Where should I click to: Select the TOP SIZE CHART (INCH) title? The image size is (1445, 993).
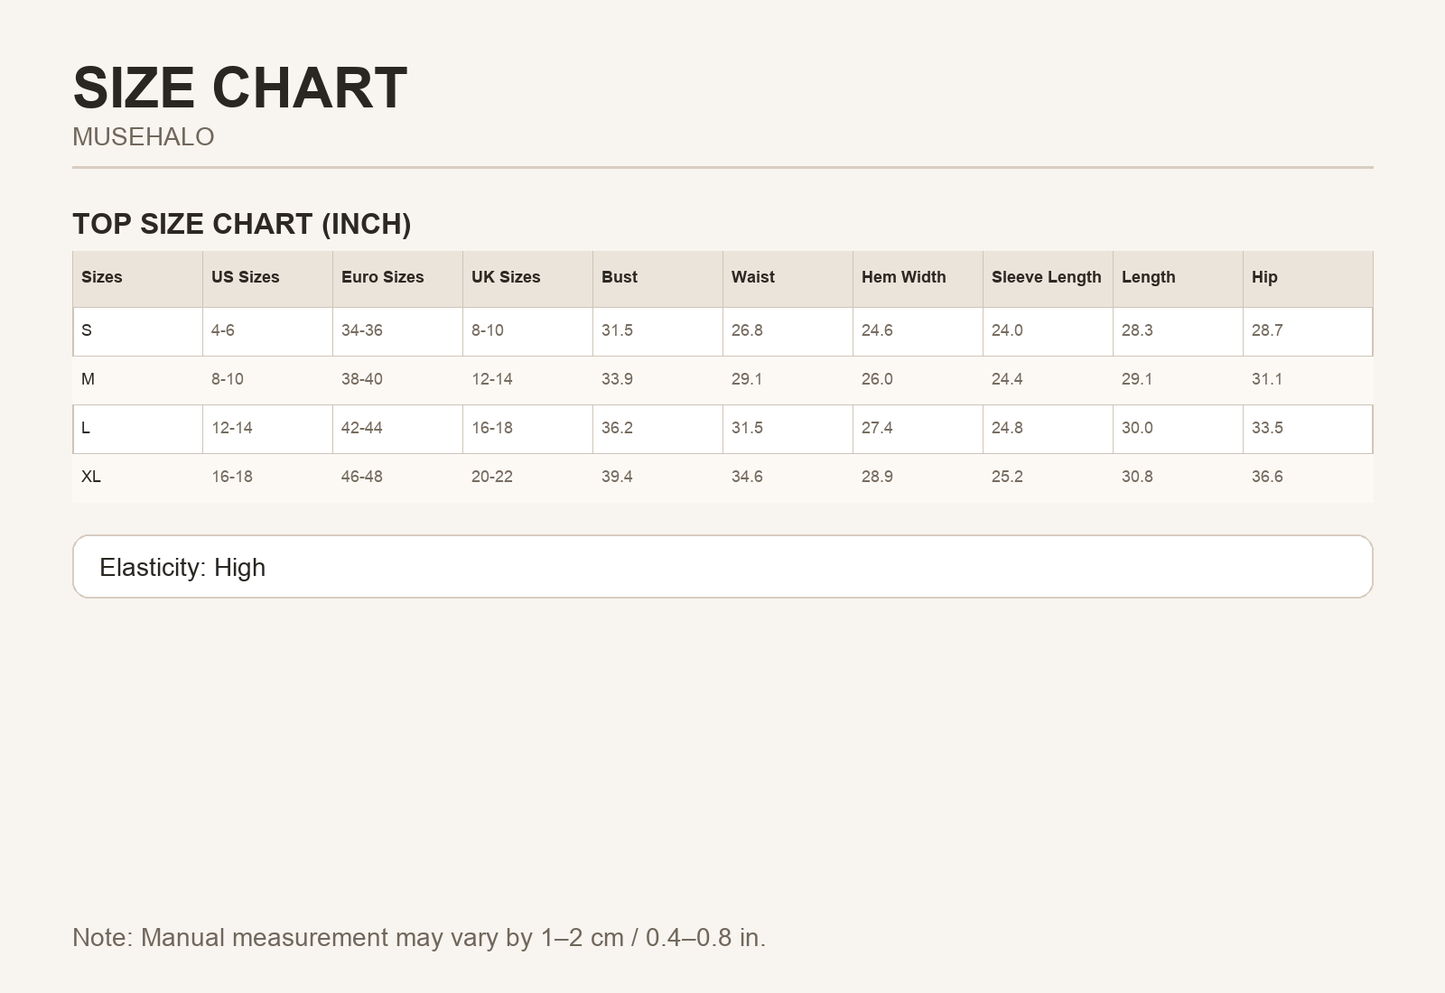point(242,224)
